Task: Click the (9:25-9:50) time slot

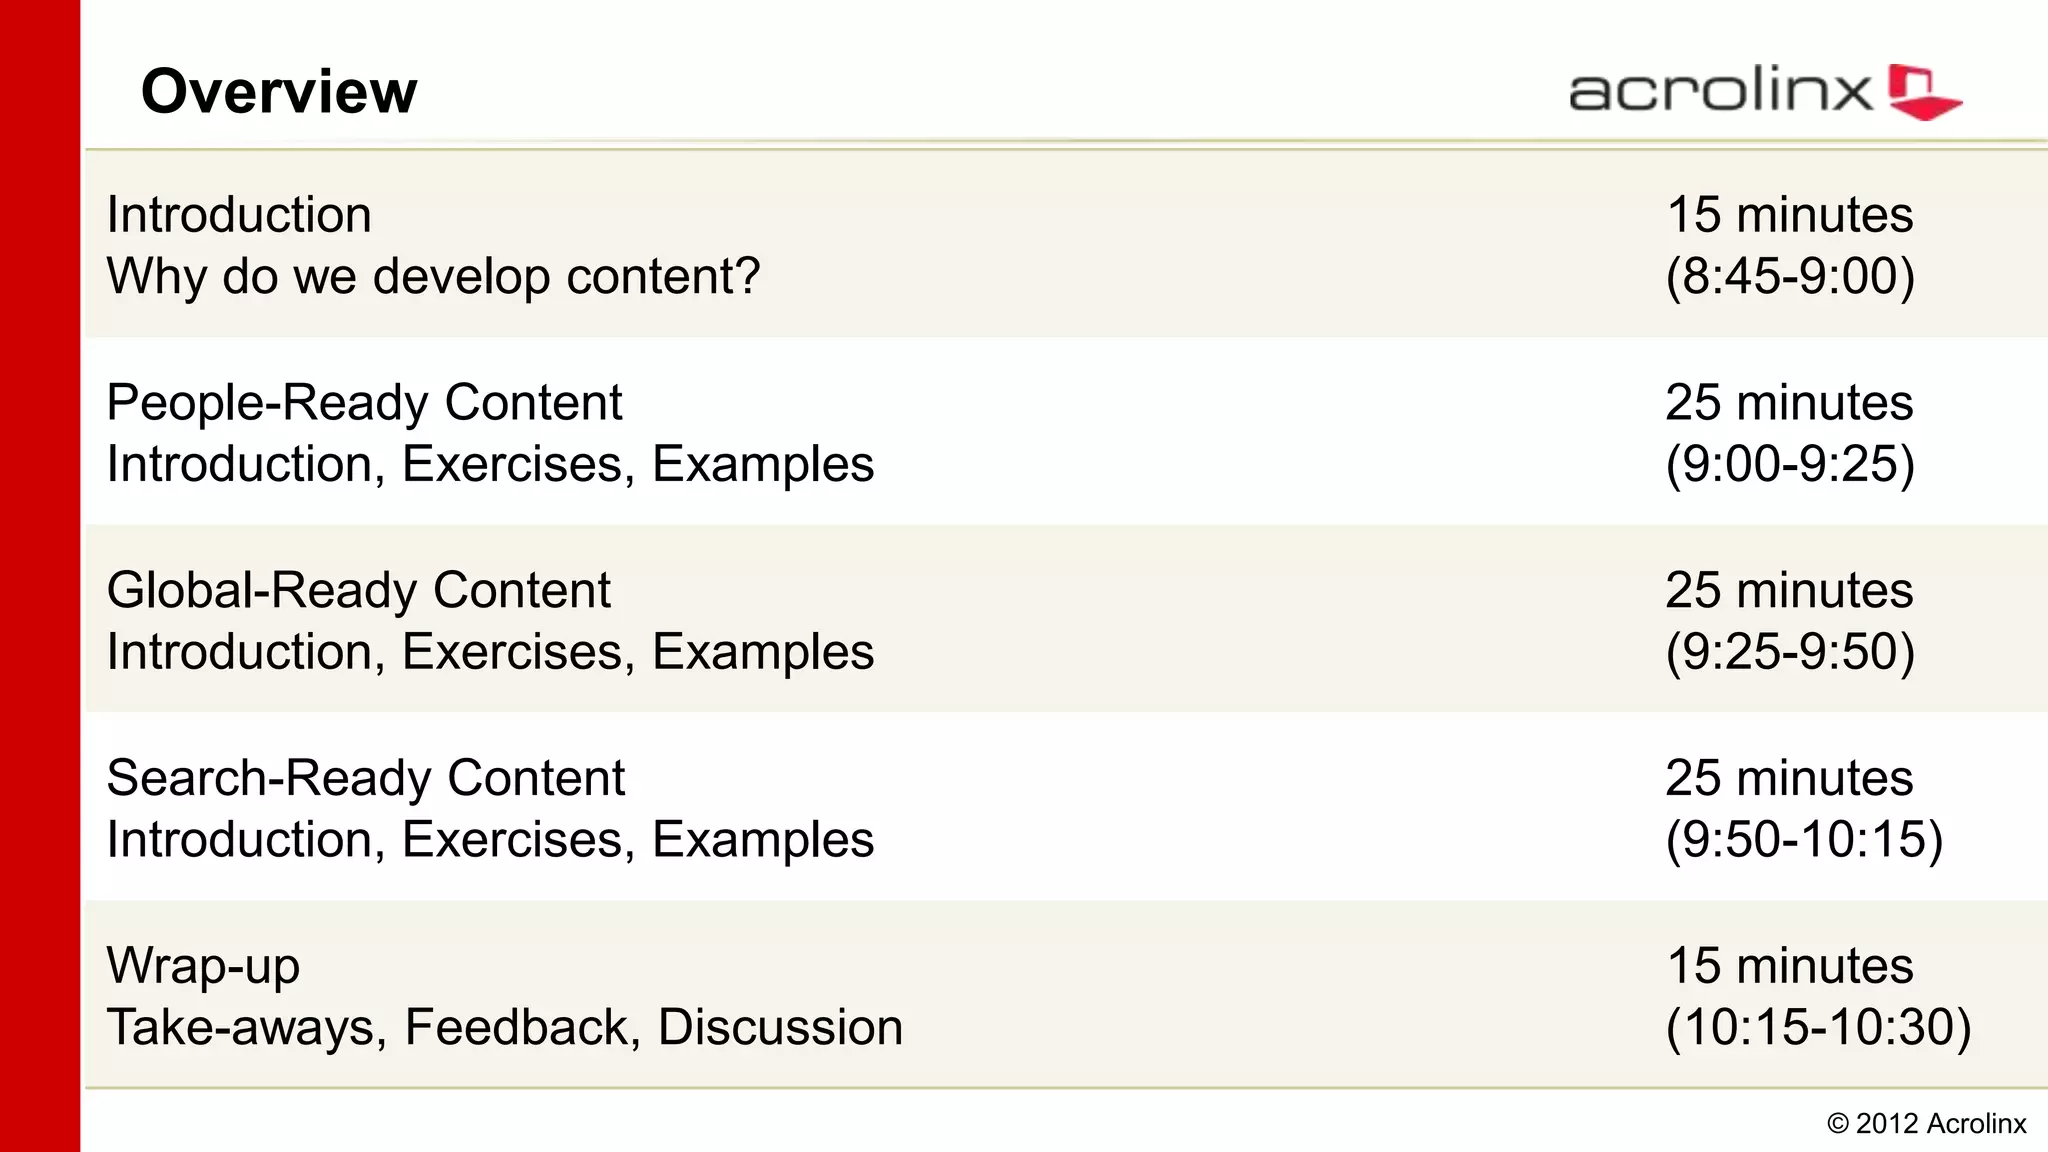Action: [1790, 653]
